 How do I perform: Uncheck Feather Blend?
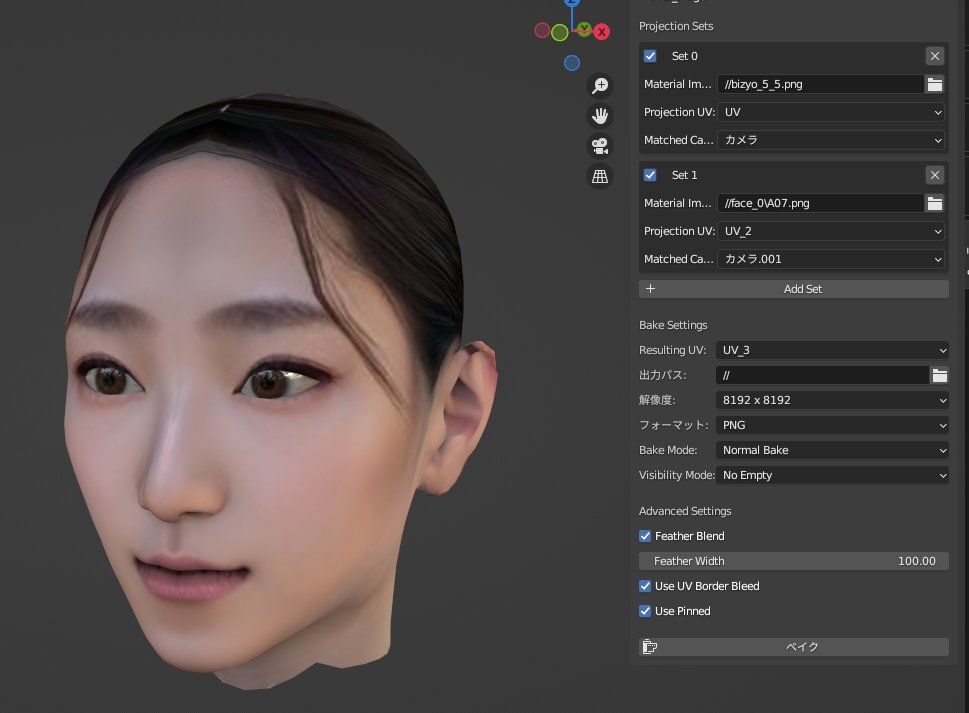(645, 536)
